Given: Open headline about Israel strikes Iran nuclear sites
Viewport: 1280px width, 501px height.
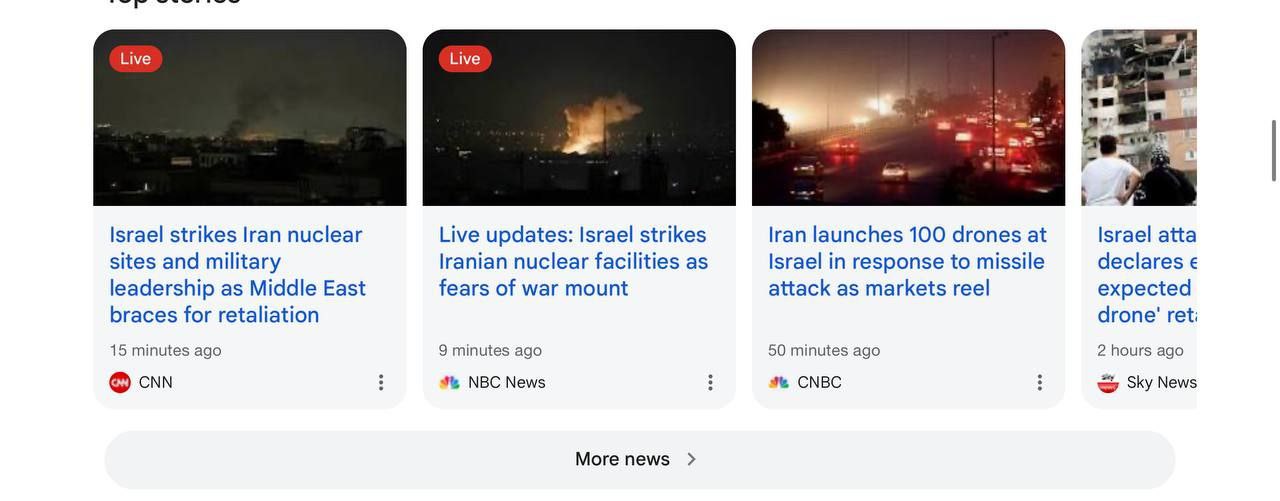Looking at the screenshot, I should click(238, 274).
